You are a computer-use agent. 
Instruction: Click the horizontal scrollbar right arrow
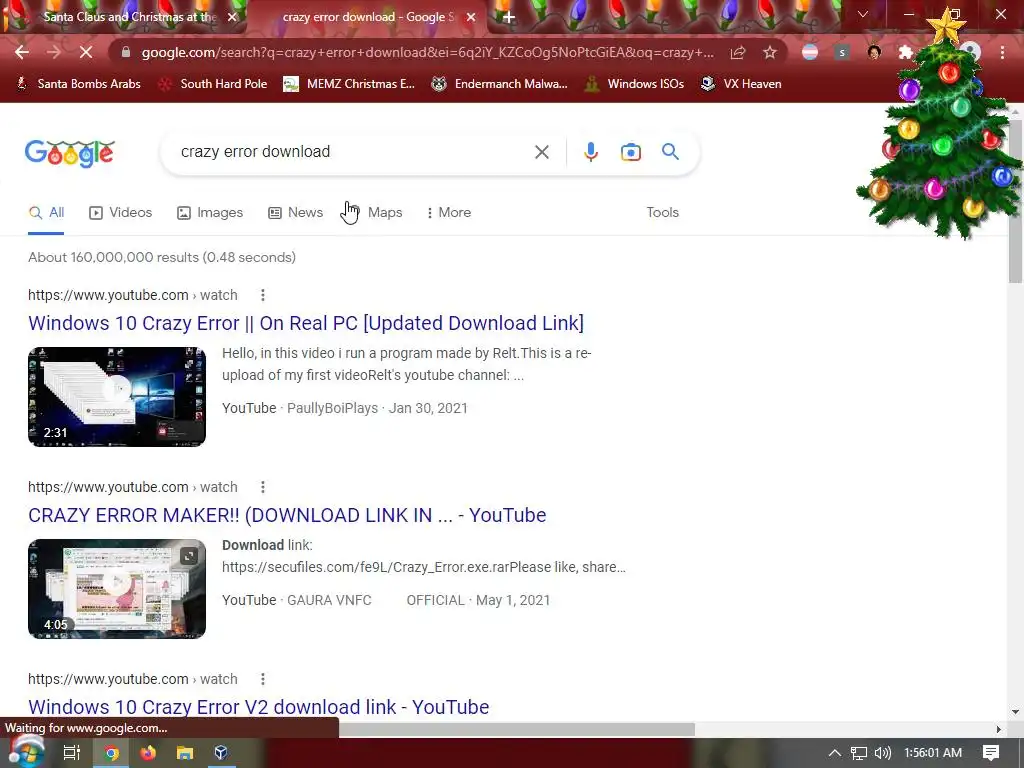[x=999, y=729]
